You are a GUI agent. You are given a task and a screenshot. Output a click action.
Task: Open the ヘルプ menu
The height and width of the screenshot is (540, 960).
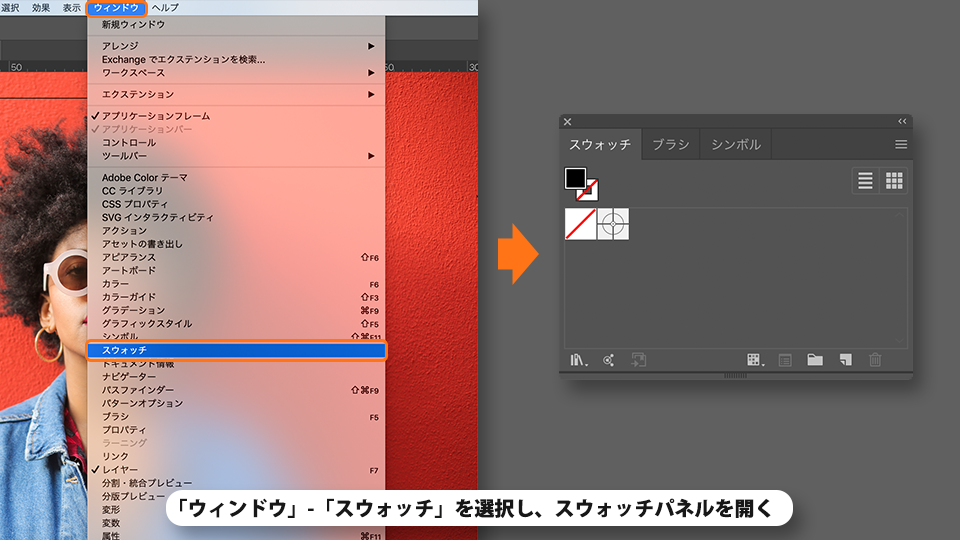coord(165,8)
